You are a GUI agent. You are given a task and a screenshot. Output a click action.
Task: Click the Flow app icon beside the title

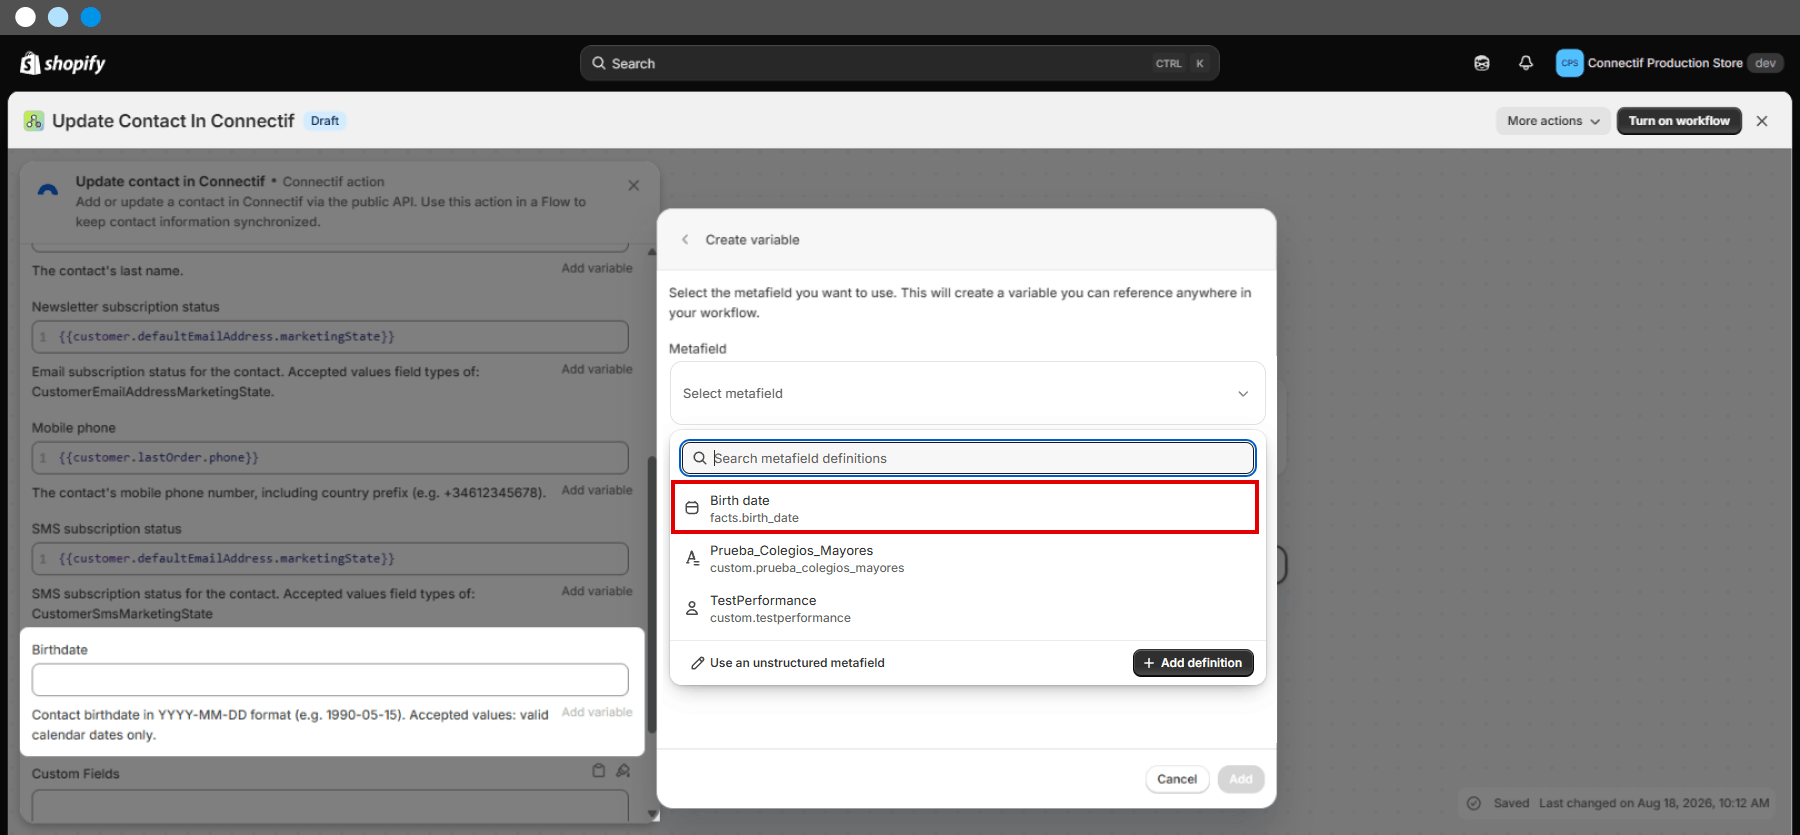pyautogui.click(x=34, y=121)
